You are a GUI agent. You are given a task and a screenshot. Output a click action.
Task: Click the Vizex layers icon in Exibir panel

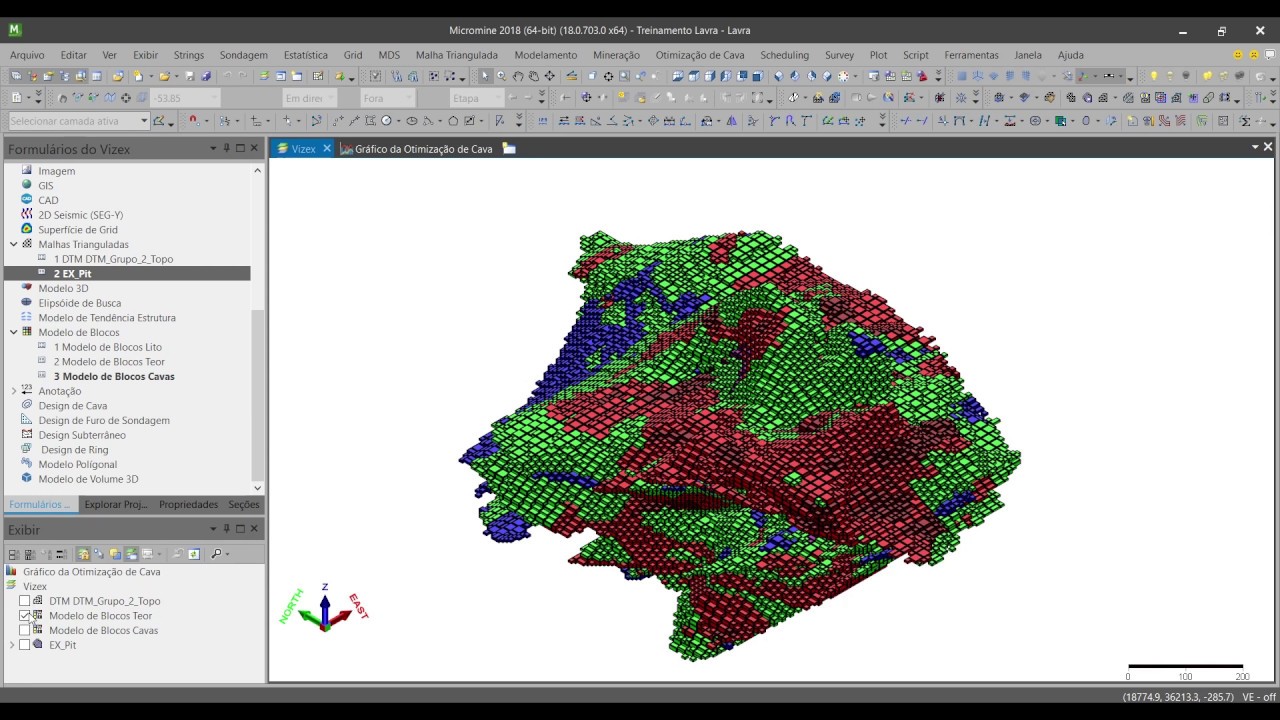[x=11, y=586]
